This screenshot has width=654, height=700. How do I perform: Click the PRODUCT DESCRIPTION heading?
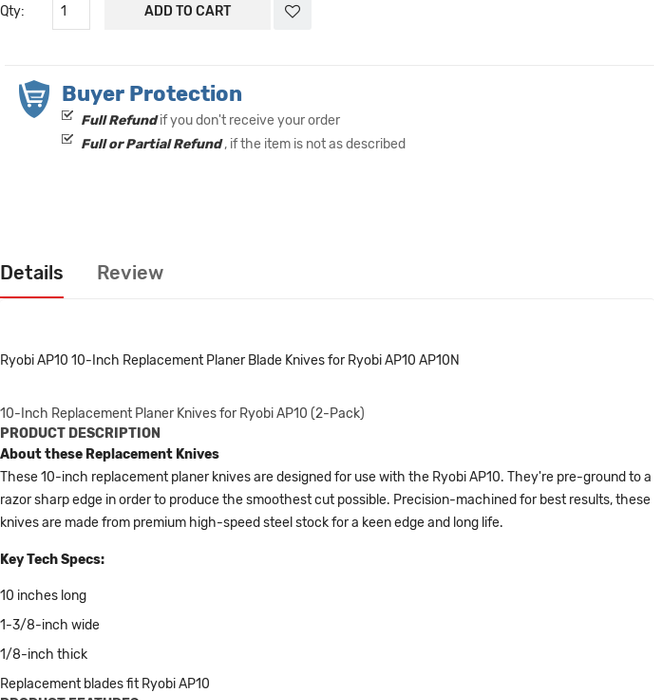point(80,433)
